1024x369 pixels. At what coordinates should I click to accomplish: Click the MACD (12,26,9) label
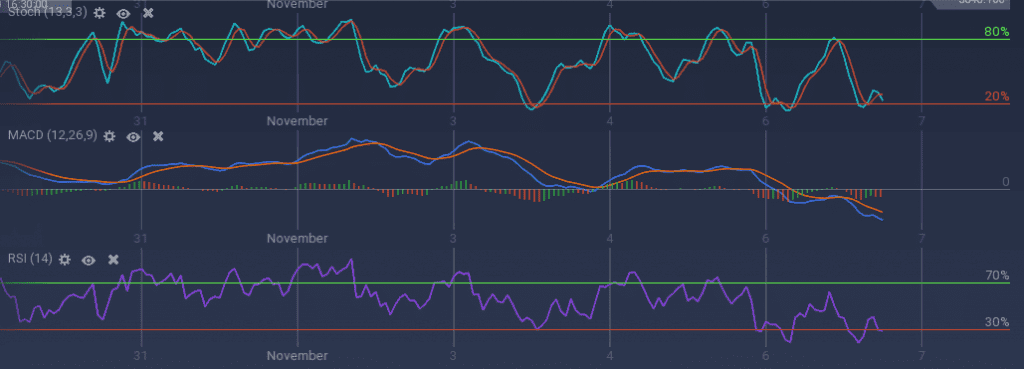[x=52, y=136]
